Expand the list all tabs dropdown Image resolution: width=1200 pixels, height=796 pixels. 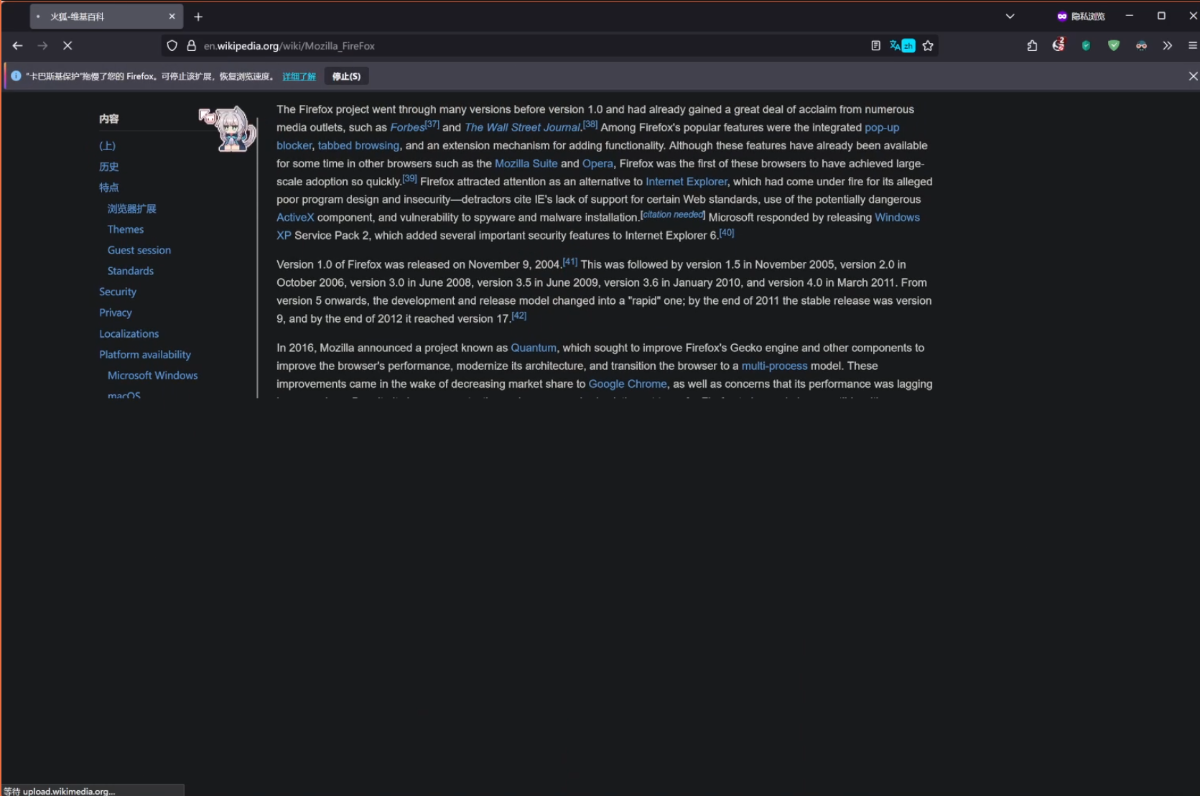[x=1009, y=16]
